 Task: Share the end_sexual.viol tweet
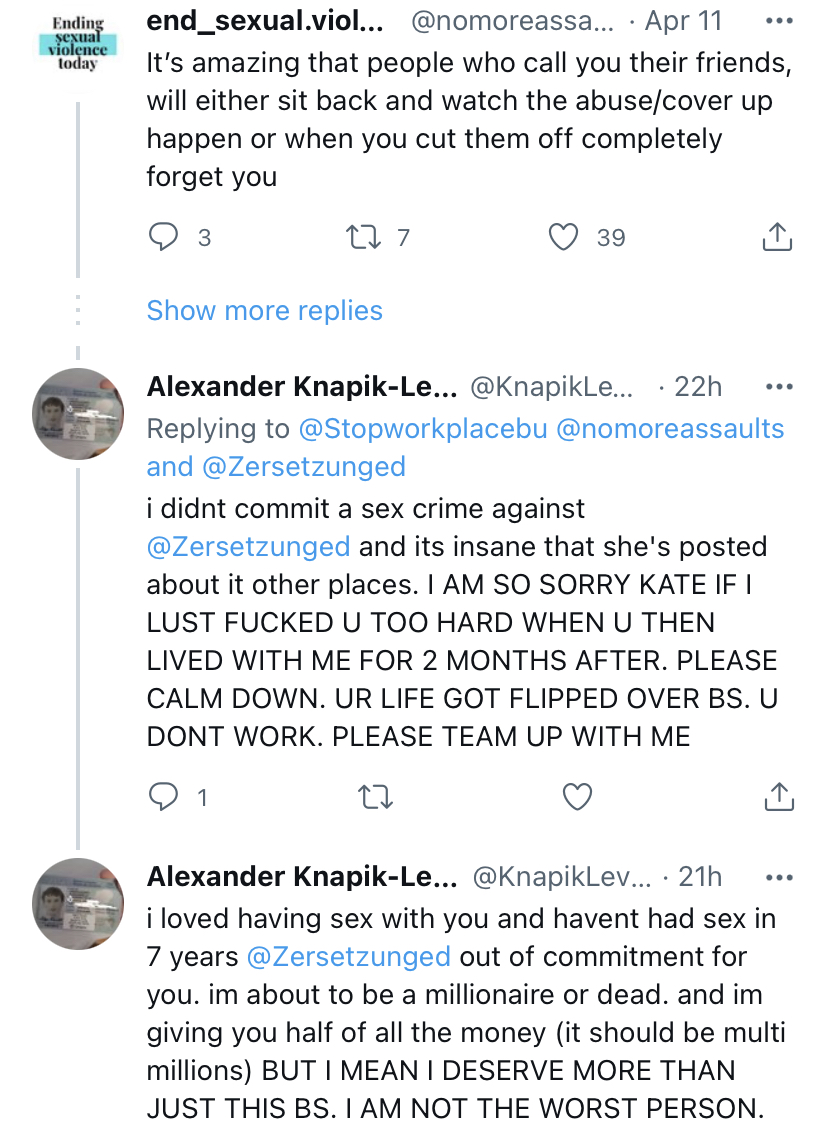777,237
